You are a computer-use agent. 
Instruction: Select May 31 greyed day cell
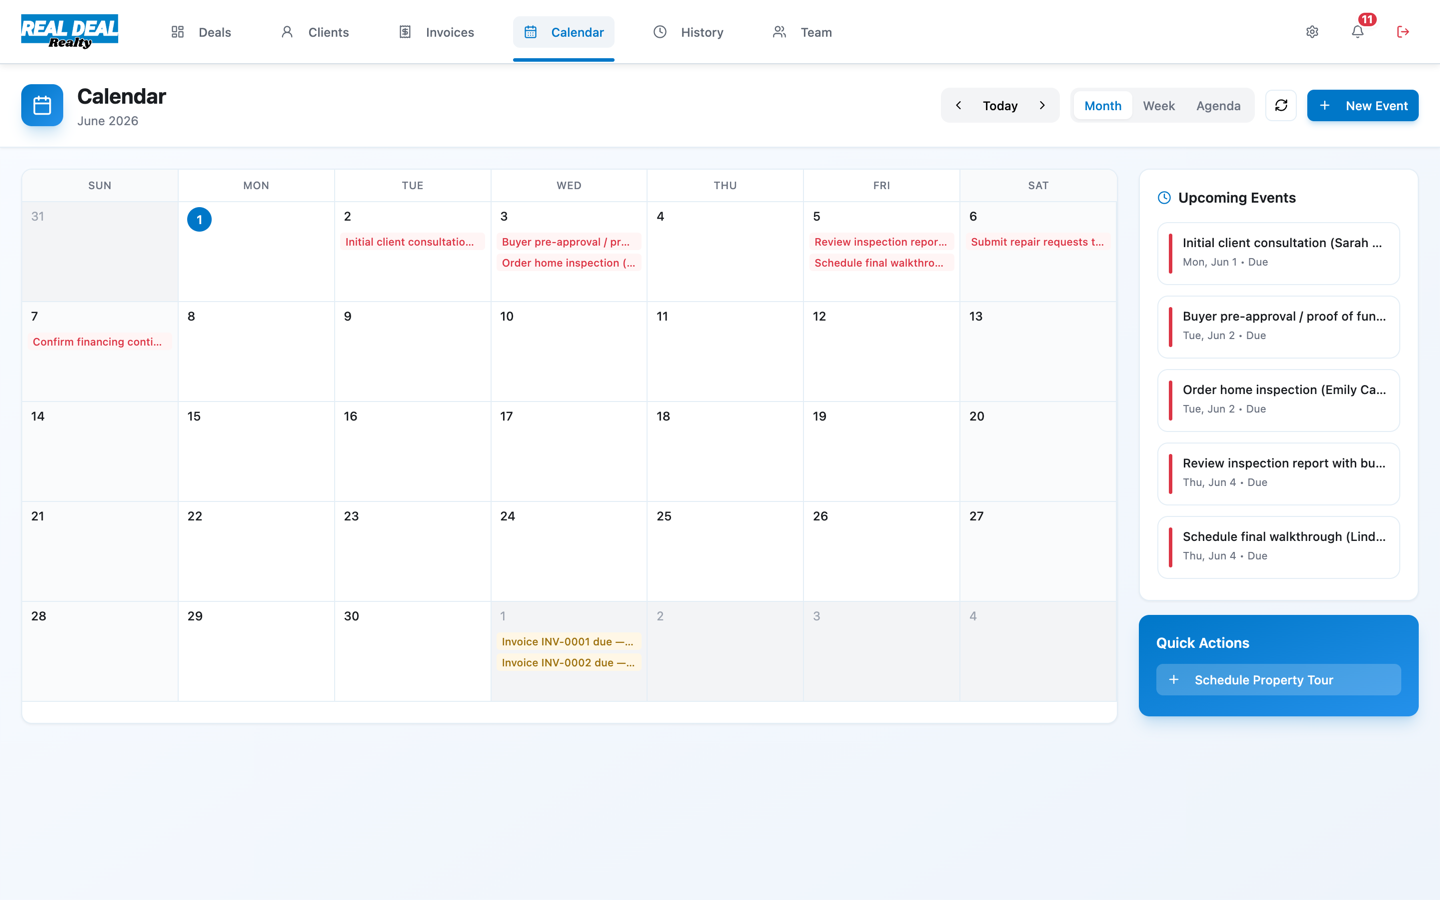[x=100, y=252]
